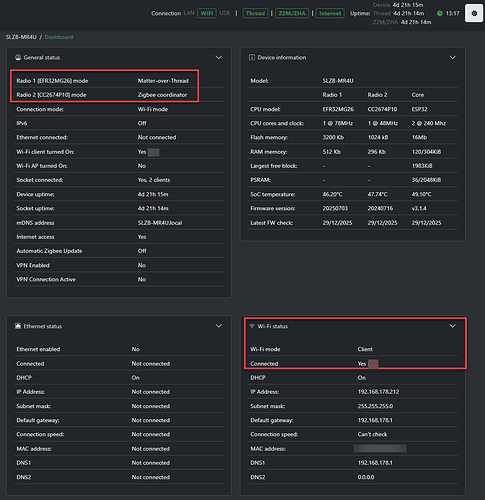Click the WIFI connection badge
Image resolution: width=485 pixels, height=500 pixels.
[x=207, y=13]
